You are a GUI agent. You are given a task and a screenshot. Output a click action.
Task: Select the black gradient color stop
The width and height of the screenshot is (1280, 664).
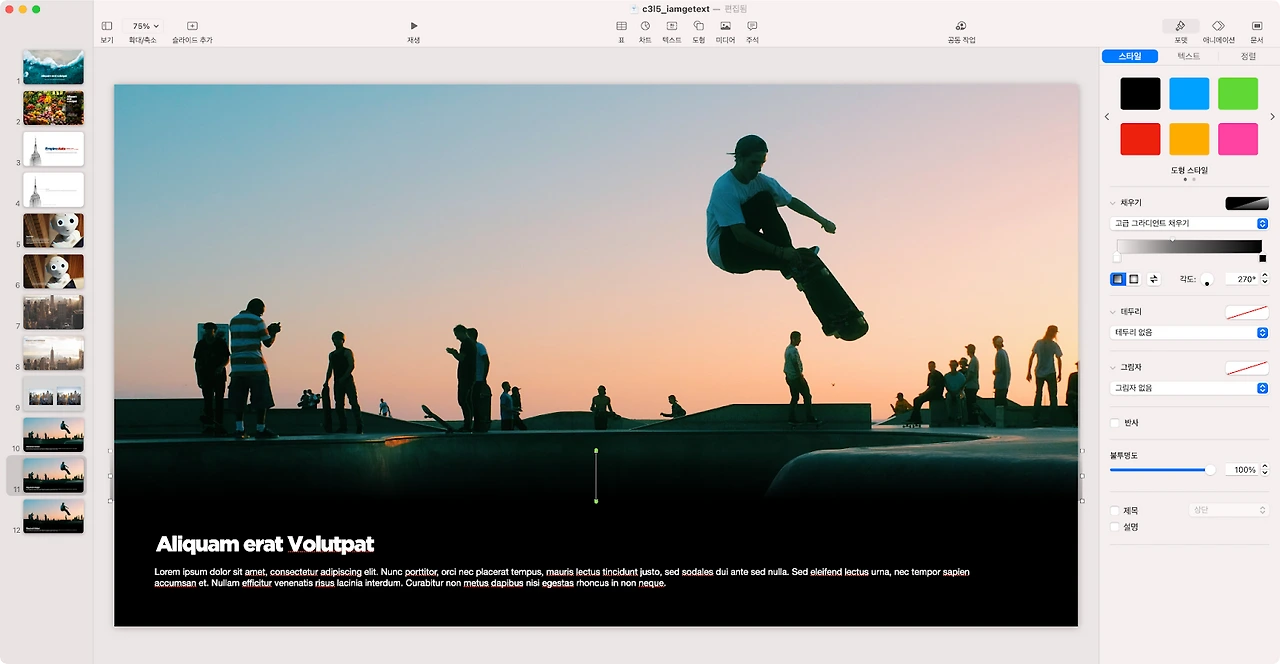(x=1262, y=258)
